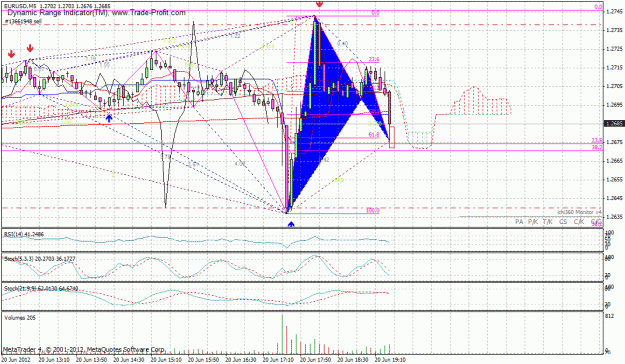Click T/K in the ichi360 Monitor
625x364 pixels.
pos(548,221)
